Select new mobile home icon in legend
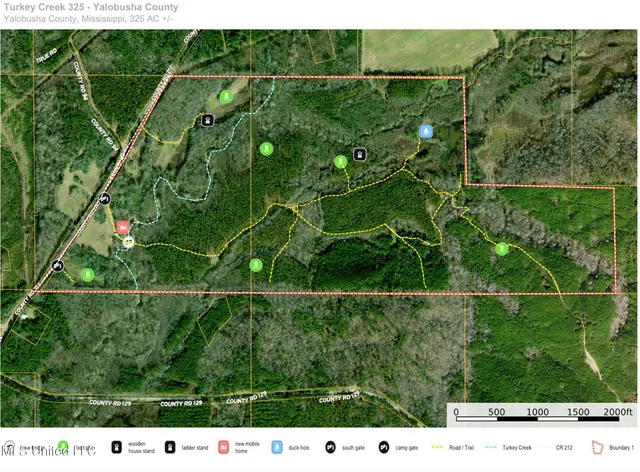The width and height of the screenshot is (640, 472). (x=223, y=448)
